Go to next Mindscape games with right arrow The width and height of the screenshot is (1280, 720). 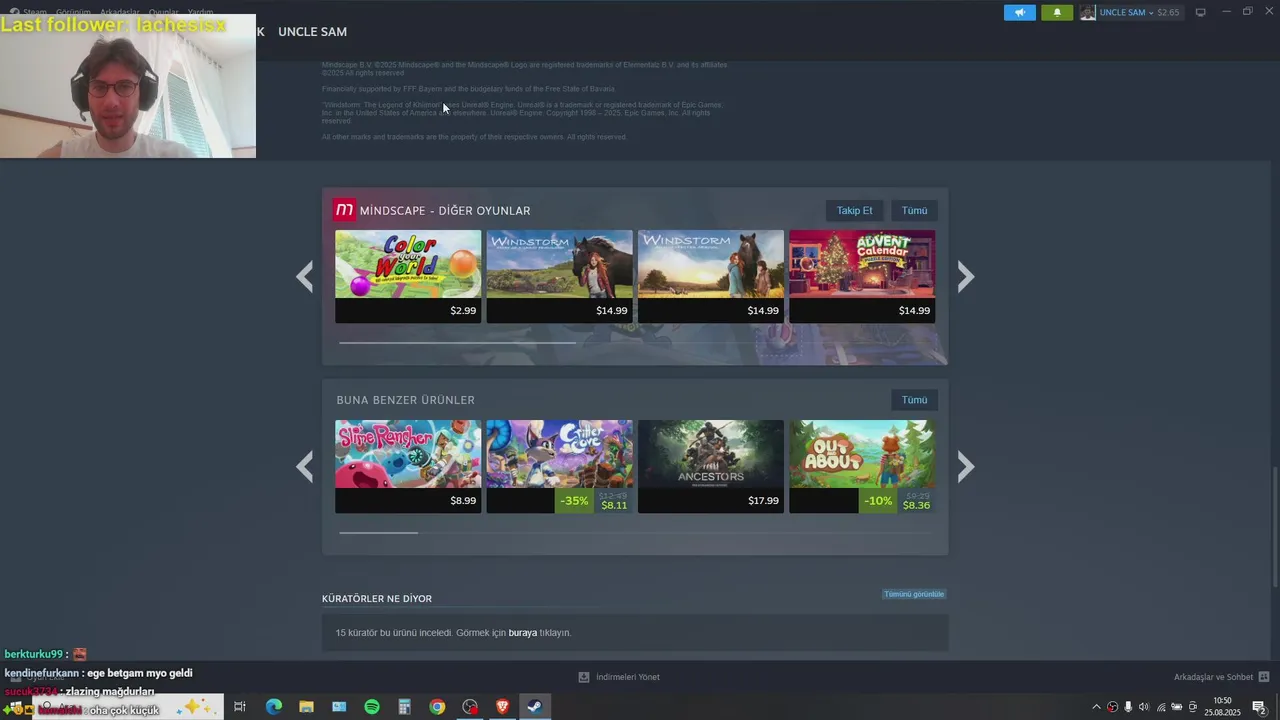coord(965,277)
